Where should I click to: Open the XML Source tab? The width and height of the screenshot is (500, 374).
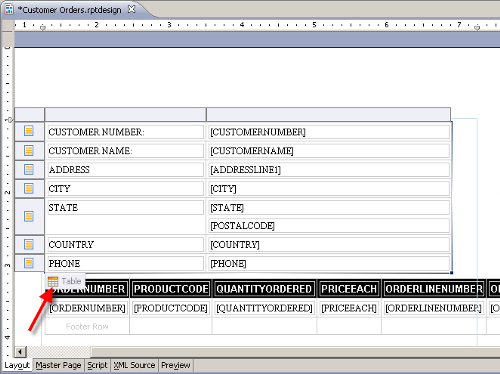(134, 365)
